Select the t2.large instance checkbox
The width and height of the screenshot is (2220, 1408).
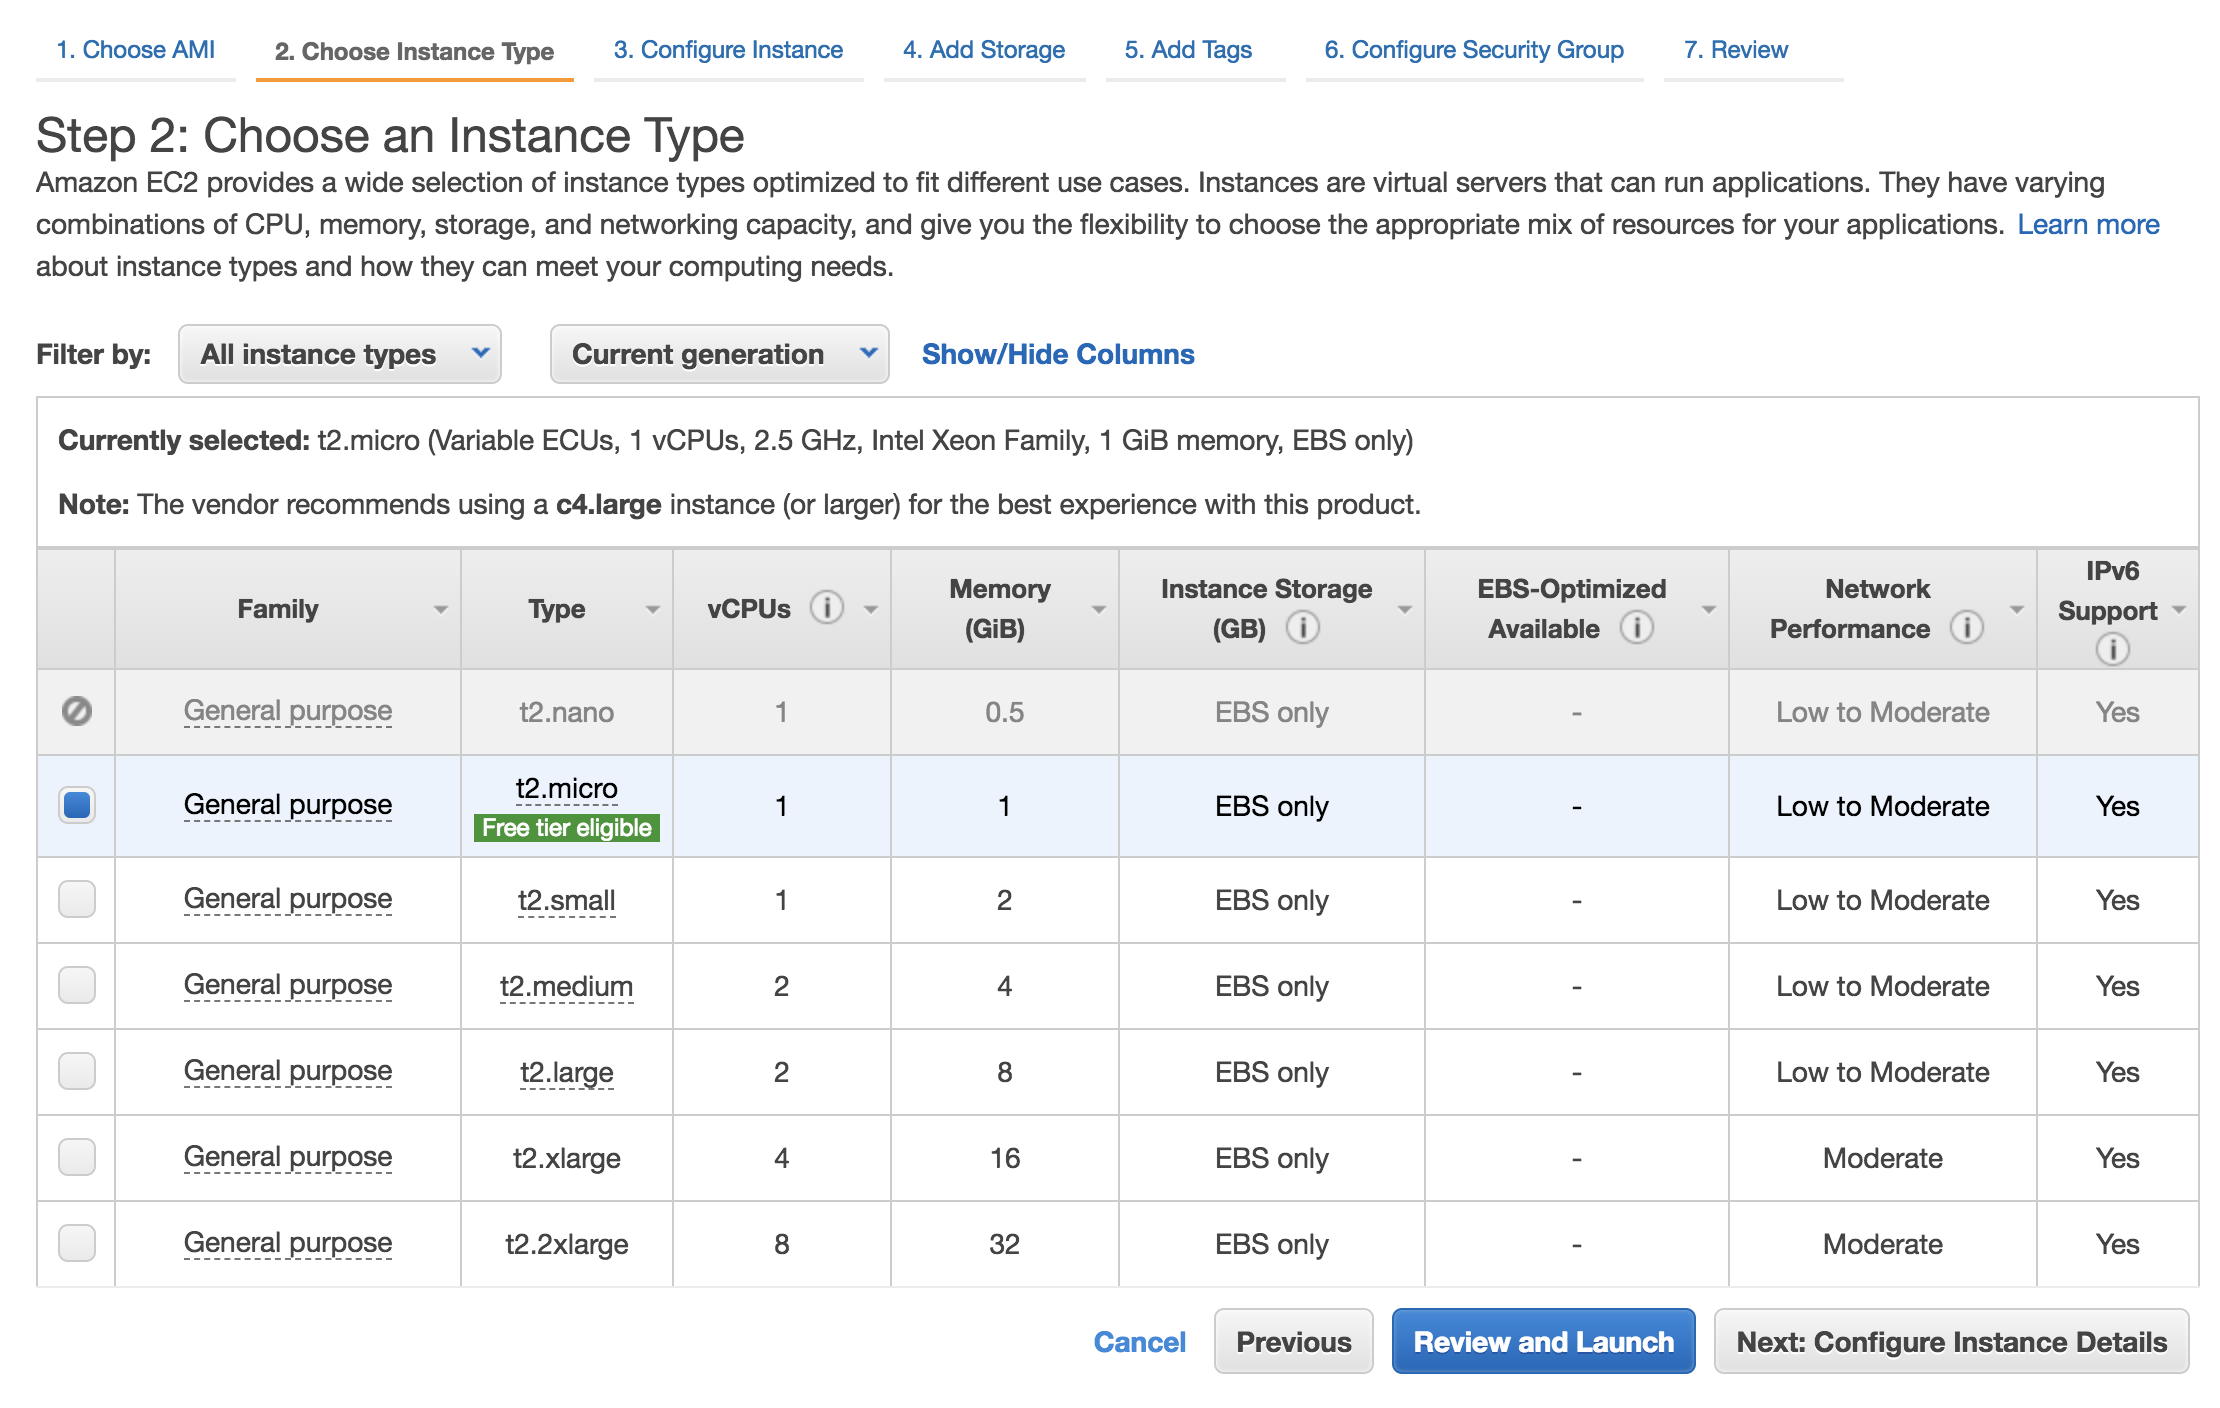[77, 1071]
